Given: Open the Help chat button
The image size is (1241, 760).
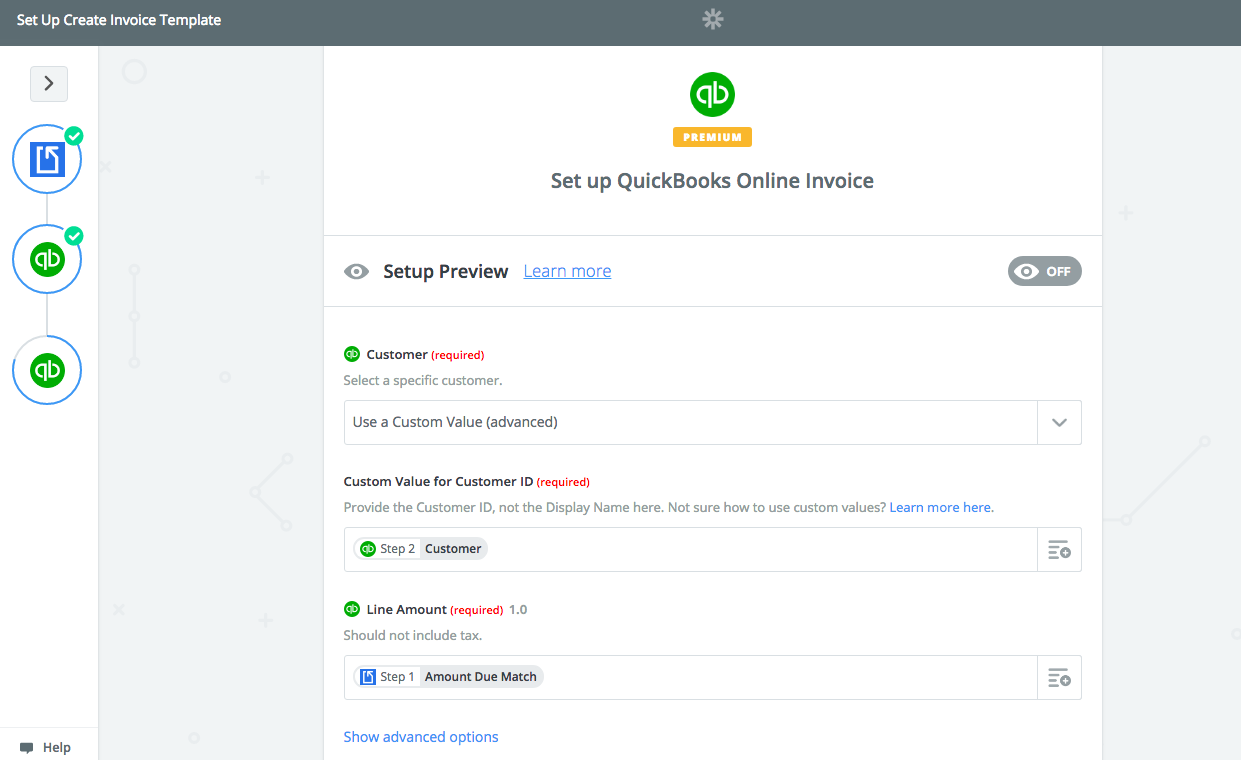Looking at the screenshot, I should (x=45, y=747).
